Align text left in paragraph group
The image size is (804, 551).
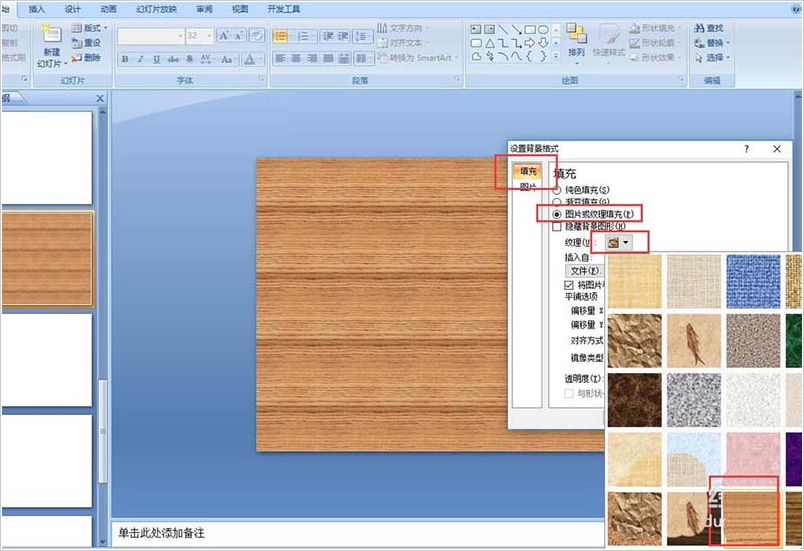(x=280, y=58)
